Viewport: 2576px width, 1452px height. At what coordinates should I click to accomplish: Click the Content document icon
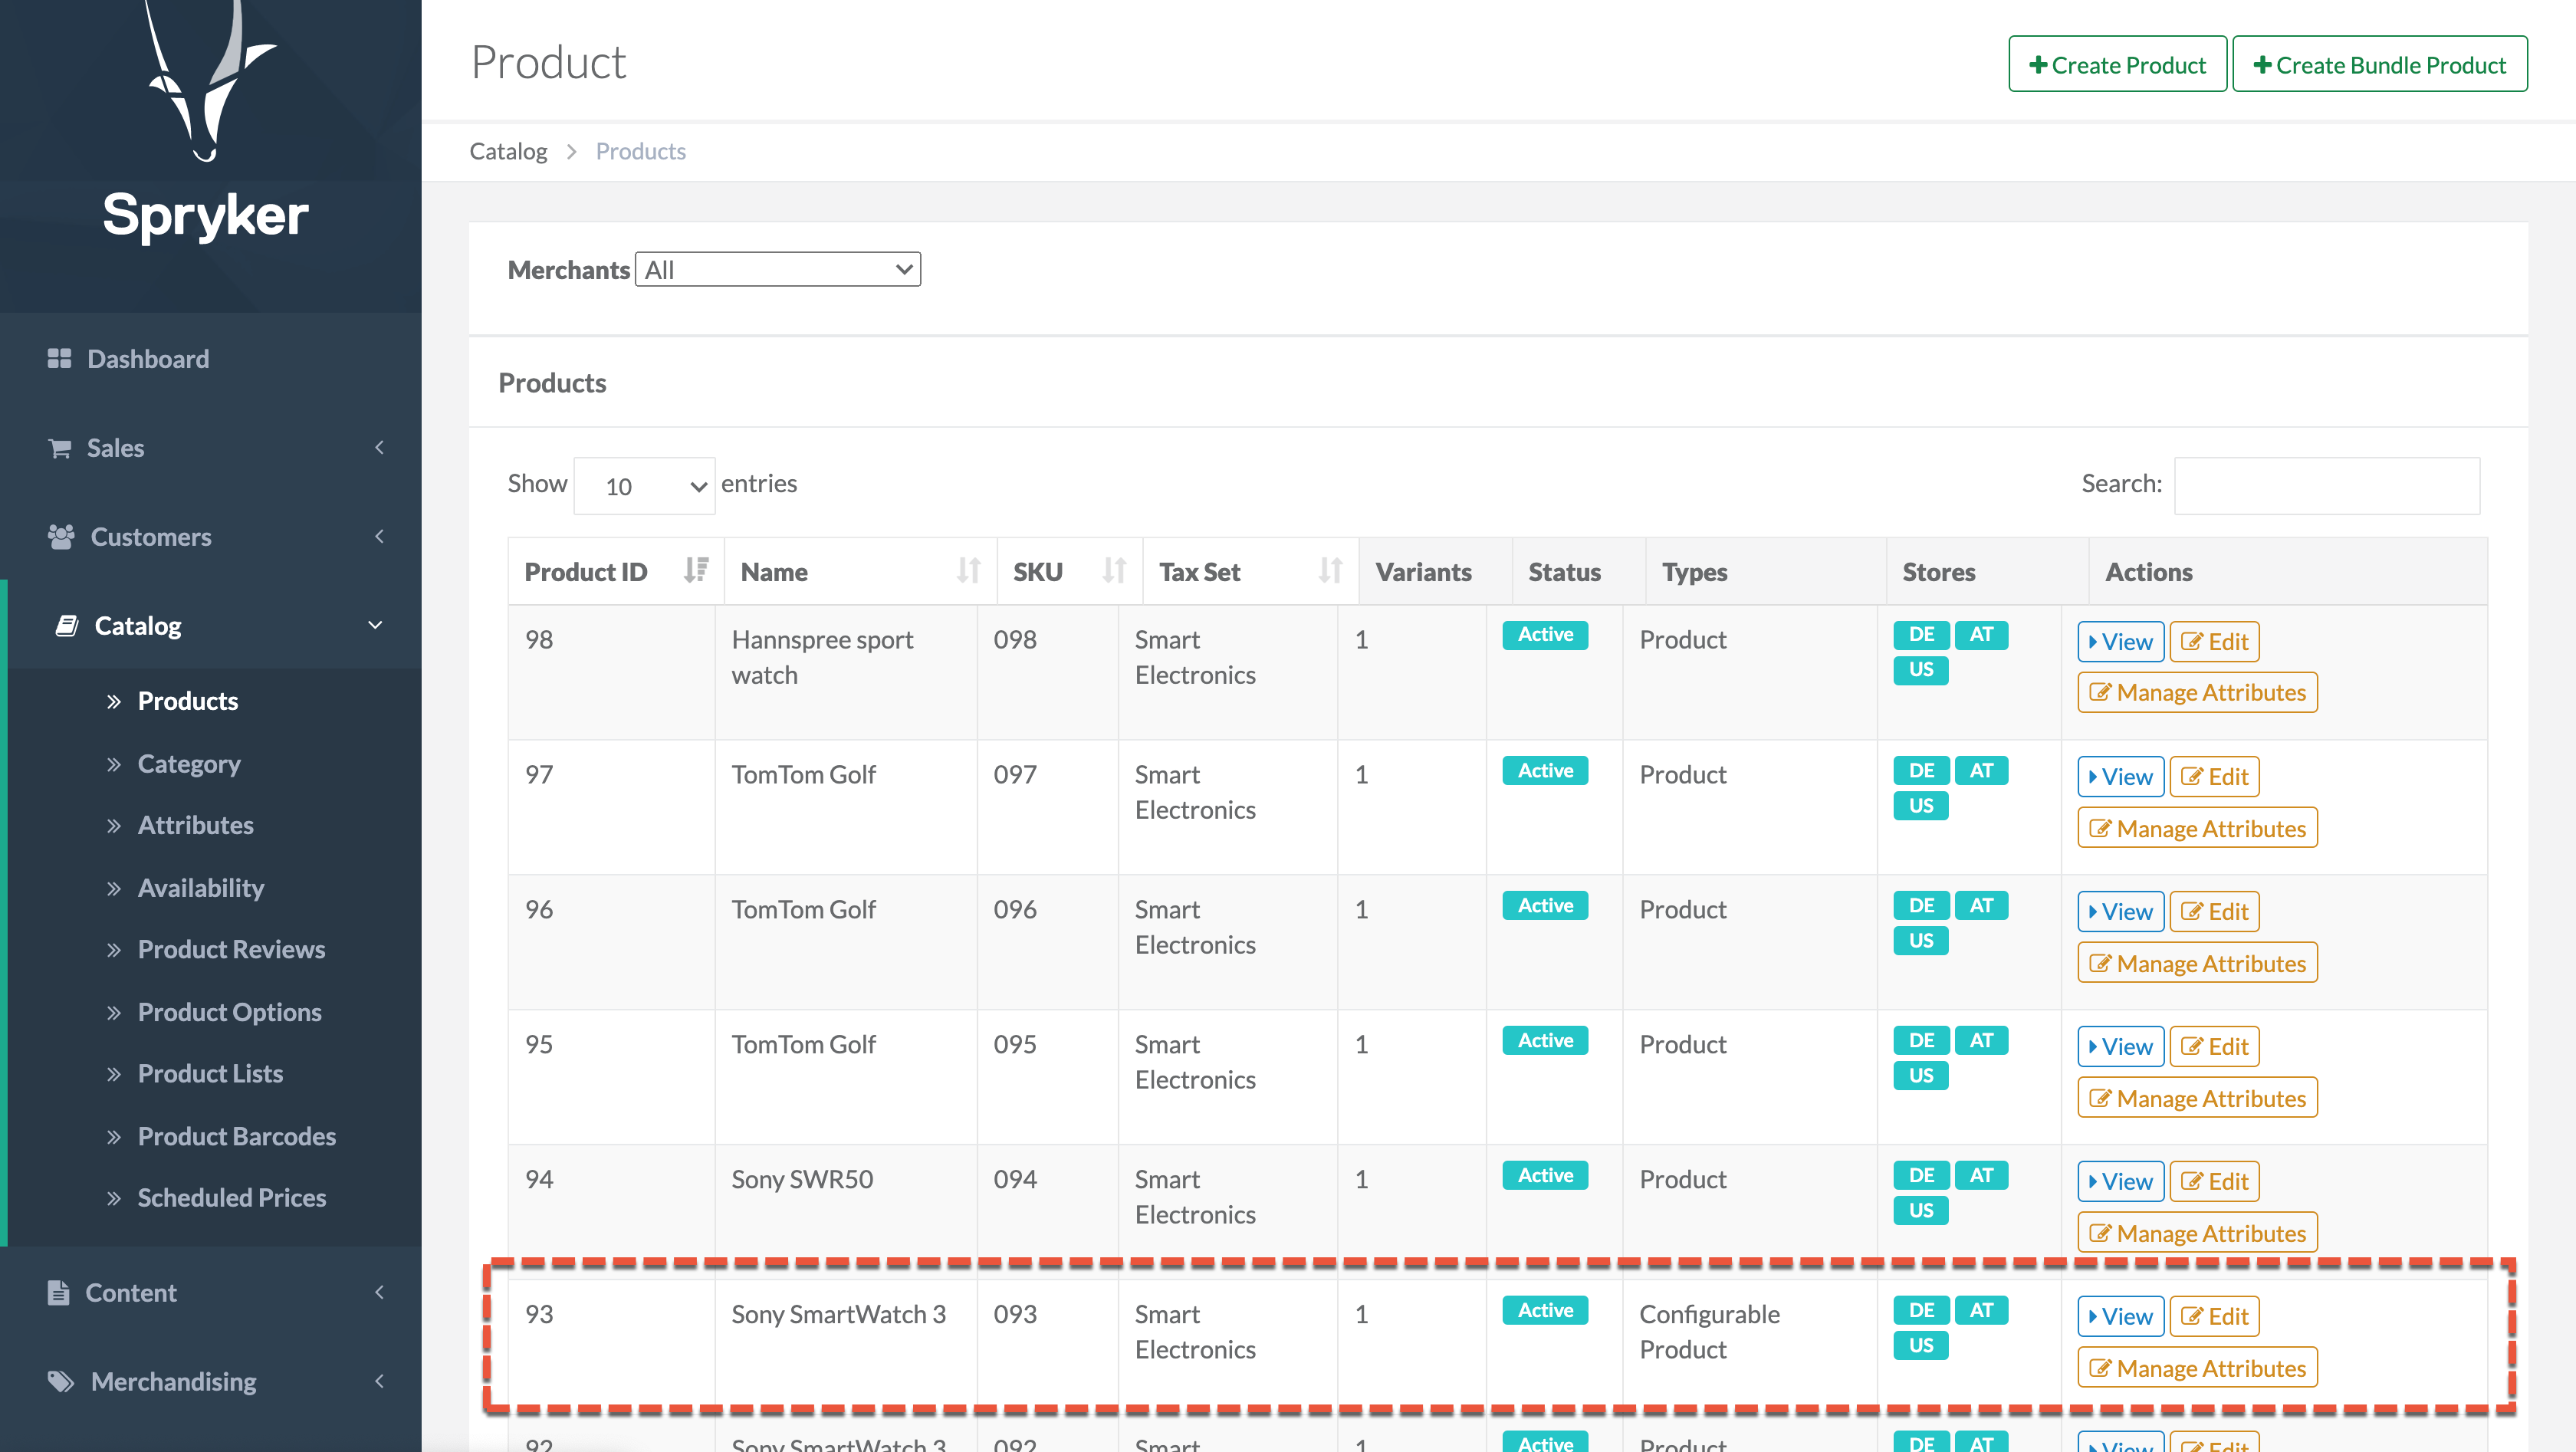[x=58, y=1292]
